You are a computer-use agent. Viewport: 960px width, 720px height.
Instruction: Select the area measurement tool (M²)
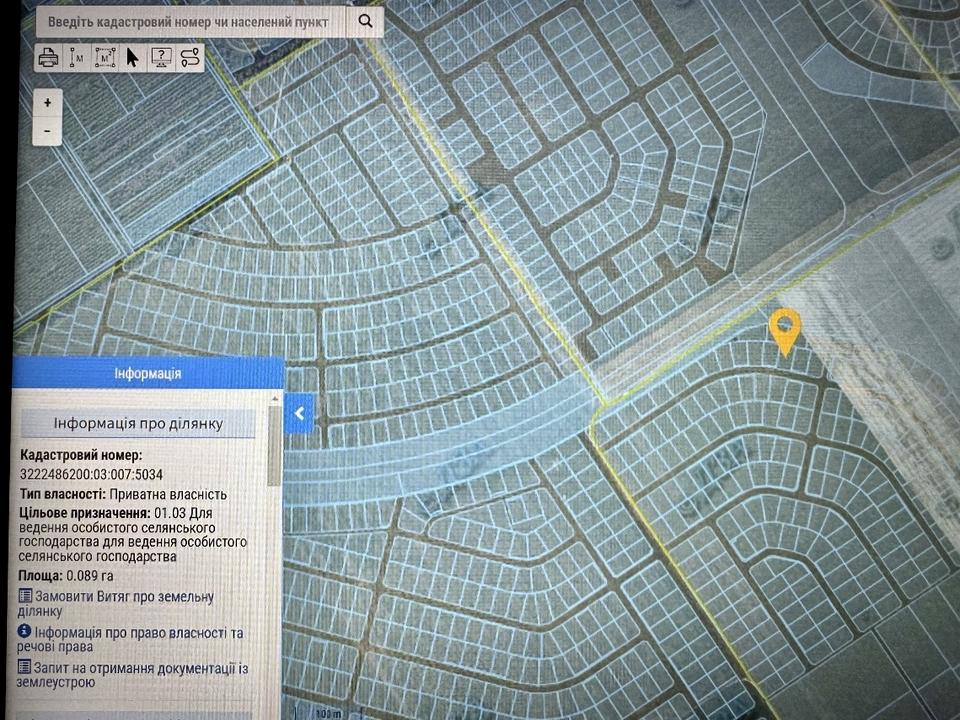point(104,58)
